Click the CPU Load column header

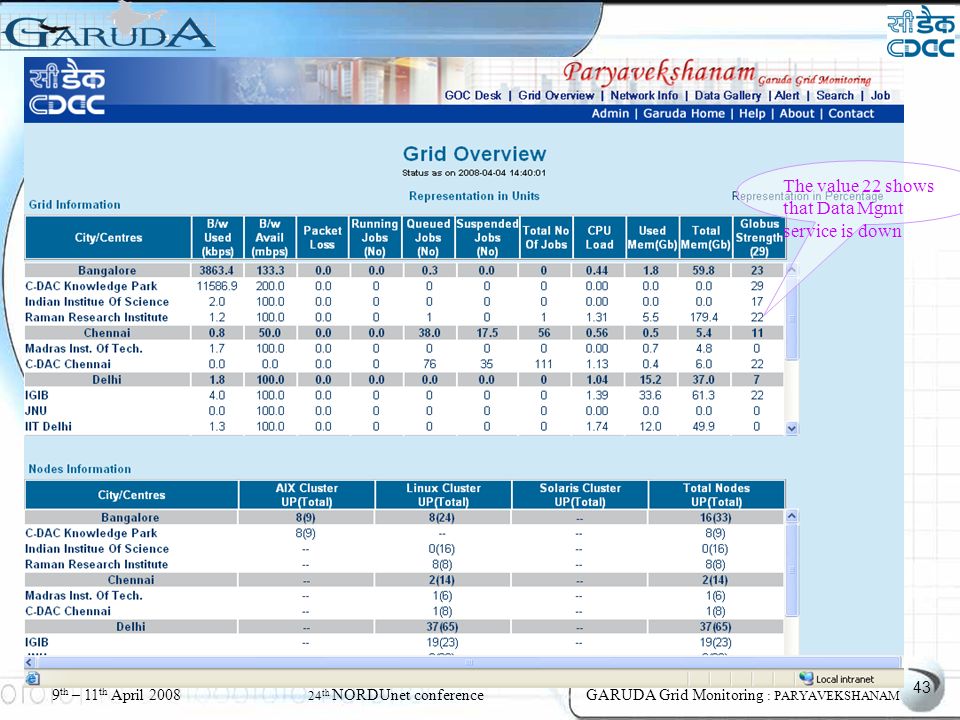click(x=599, y=238)
